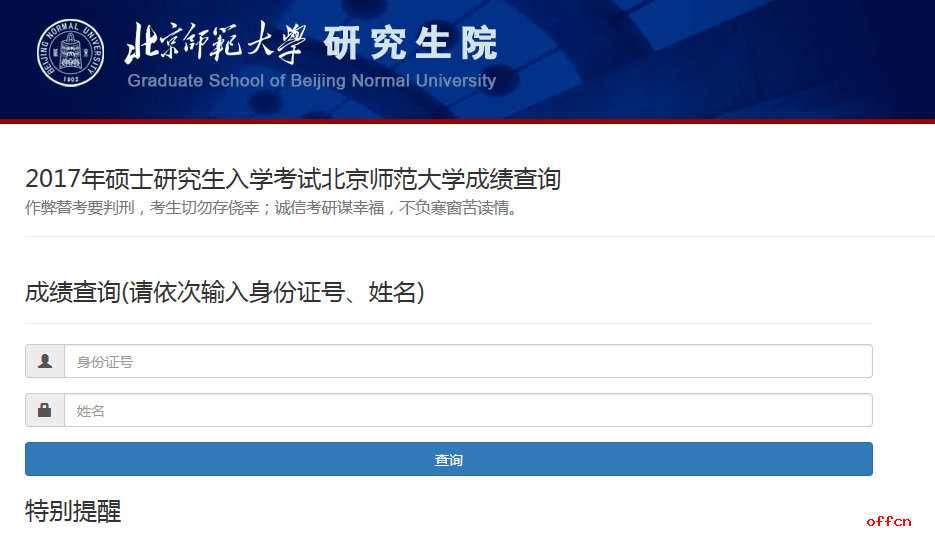Click the 北京师范大学 calligraphy title in the banner
The image size is (935, 533).
pyautogui.click(x=215, y=42)
